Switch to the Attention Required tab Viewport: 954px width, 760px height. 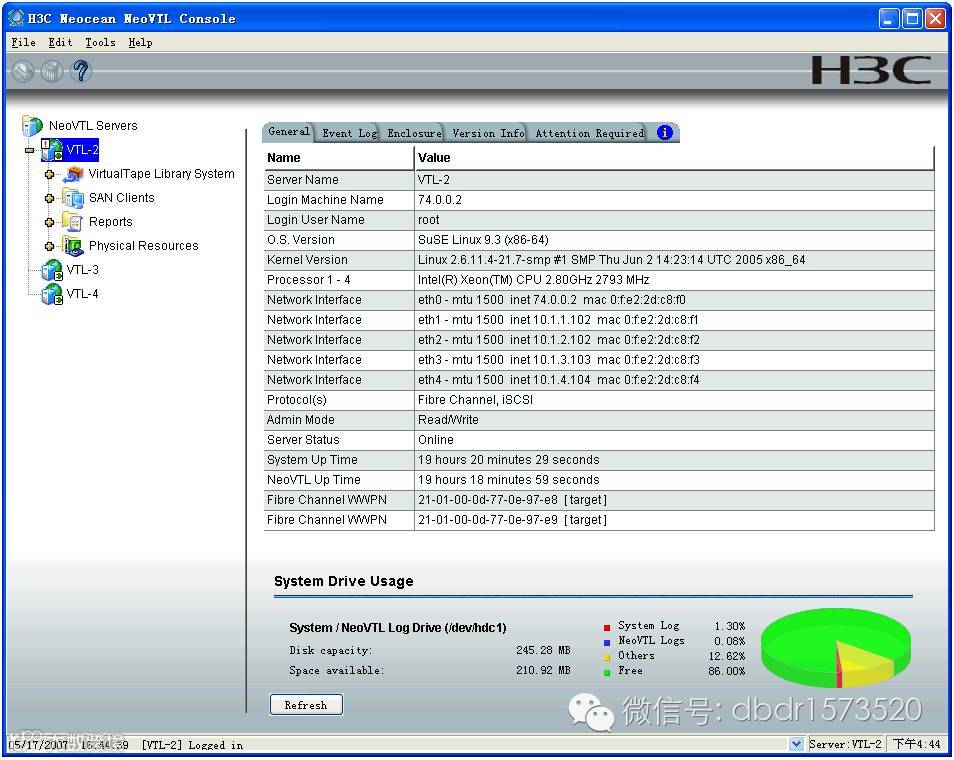[x=590, y=133]
